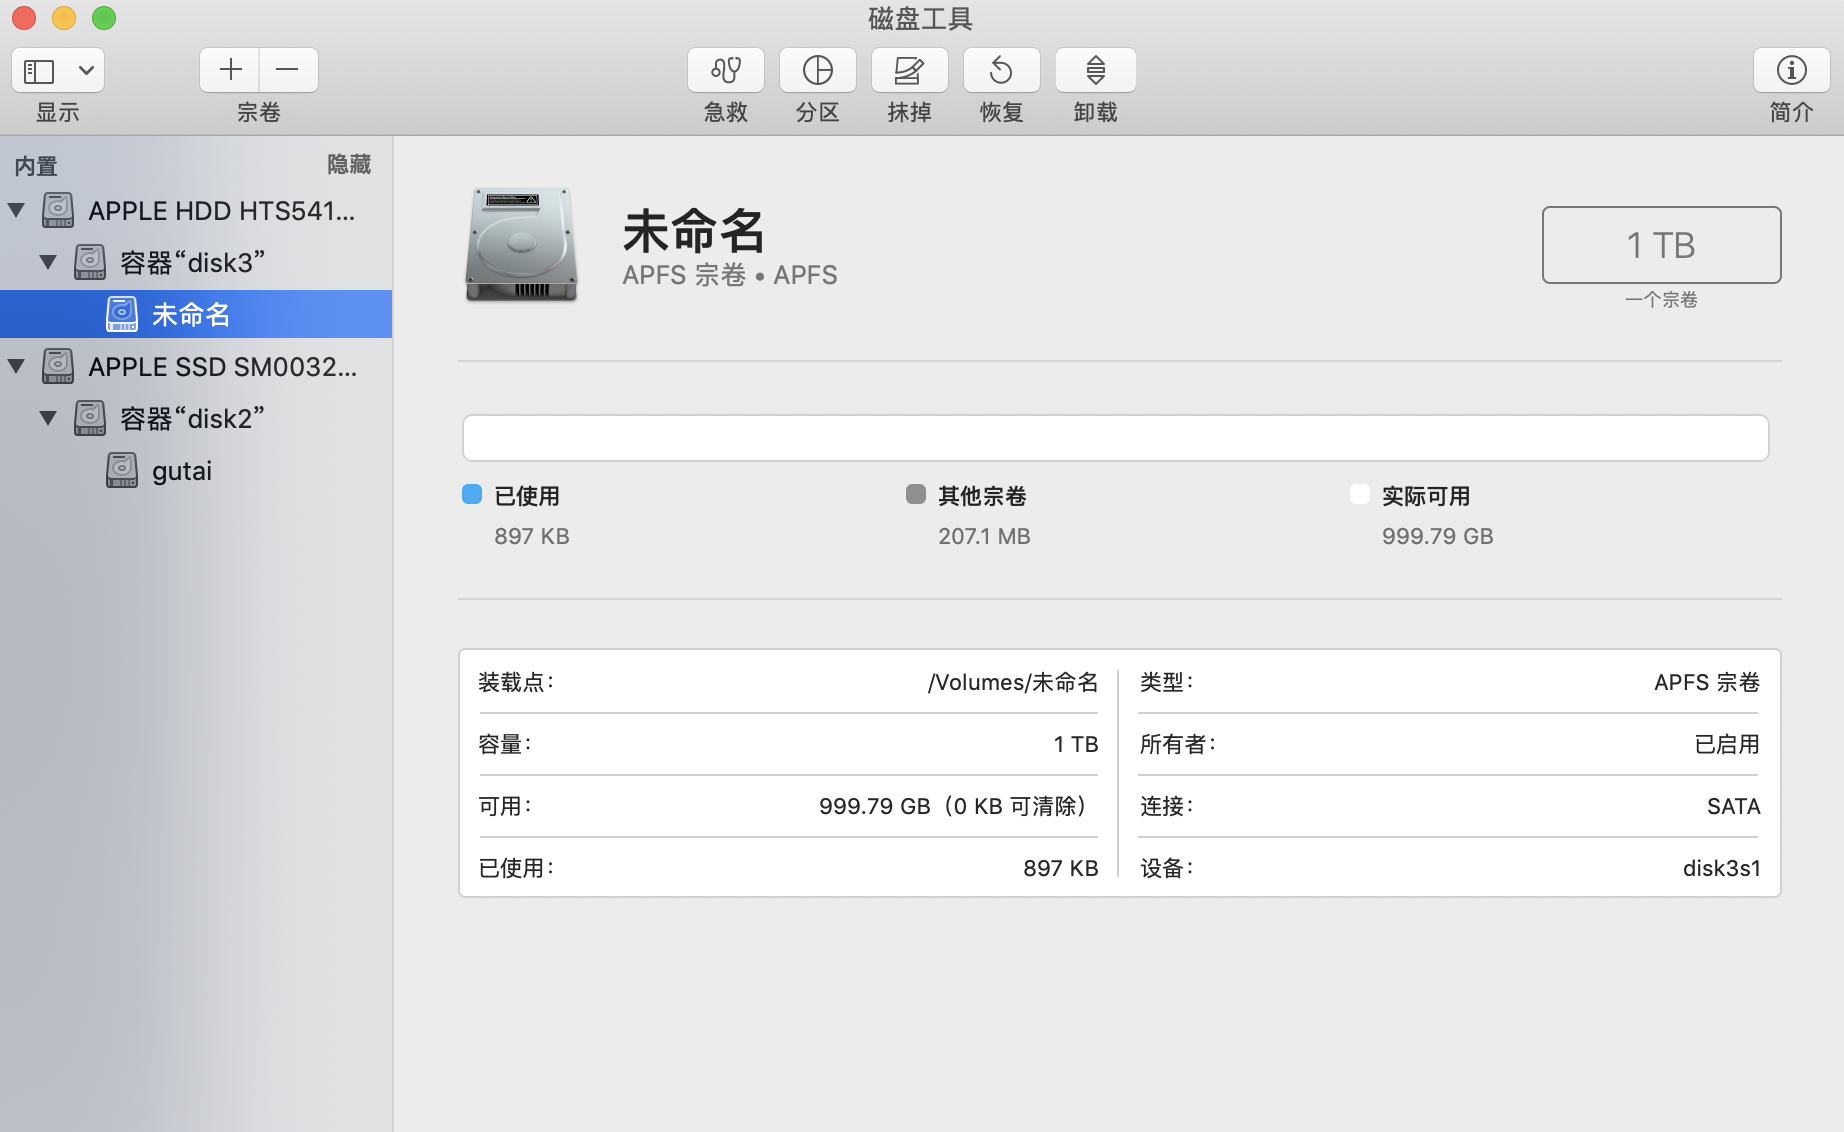Click the blue 已使用 color swatch

point(472,495)
